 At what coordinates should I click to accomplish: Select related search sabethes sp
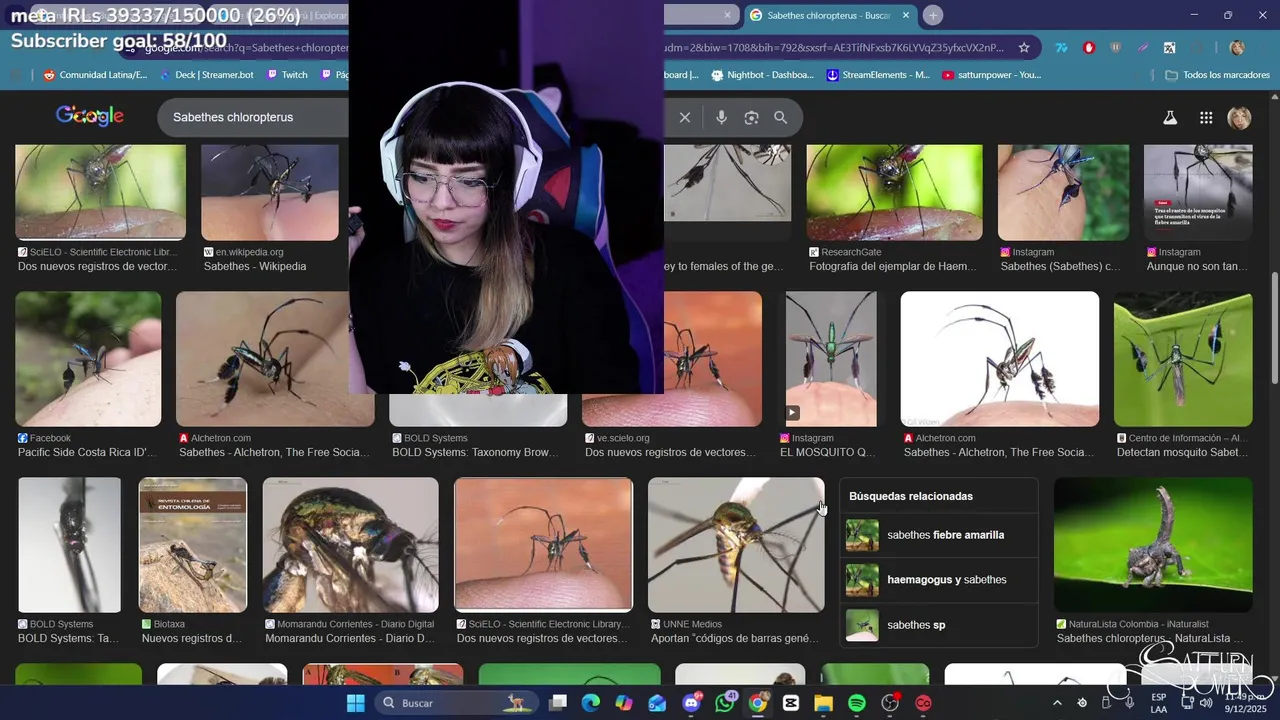coord(938,625)
